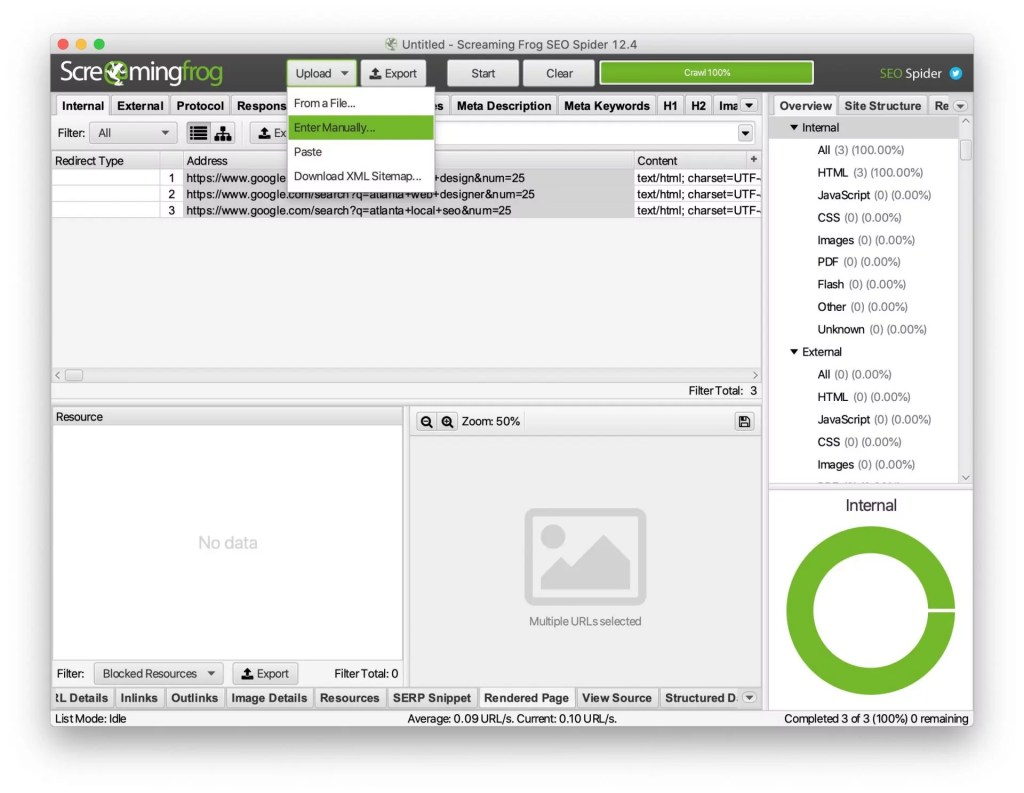Click the zoom in magnifier icon
This screenshot has width=1024, height=793.
coord(447,422)
